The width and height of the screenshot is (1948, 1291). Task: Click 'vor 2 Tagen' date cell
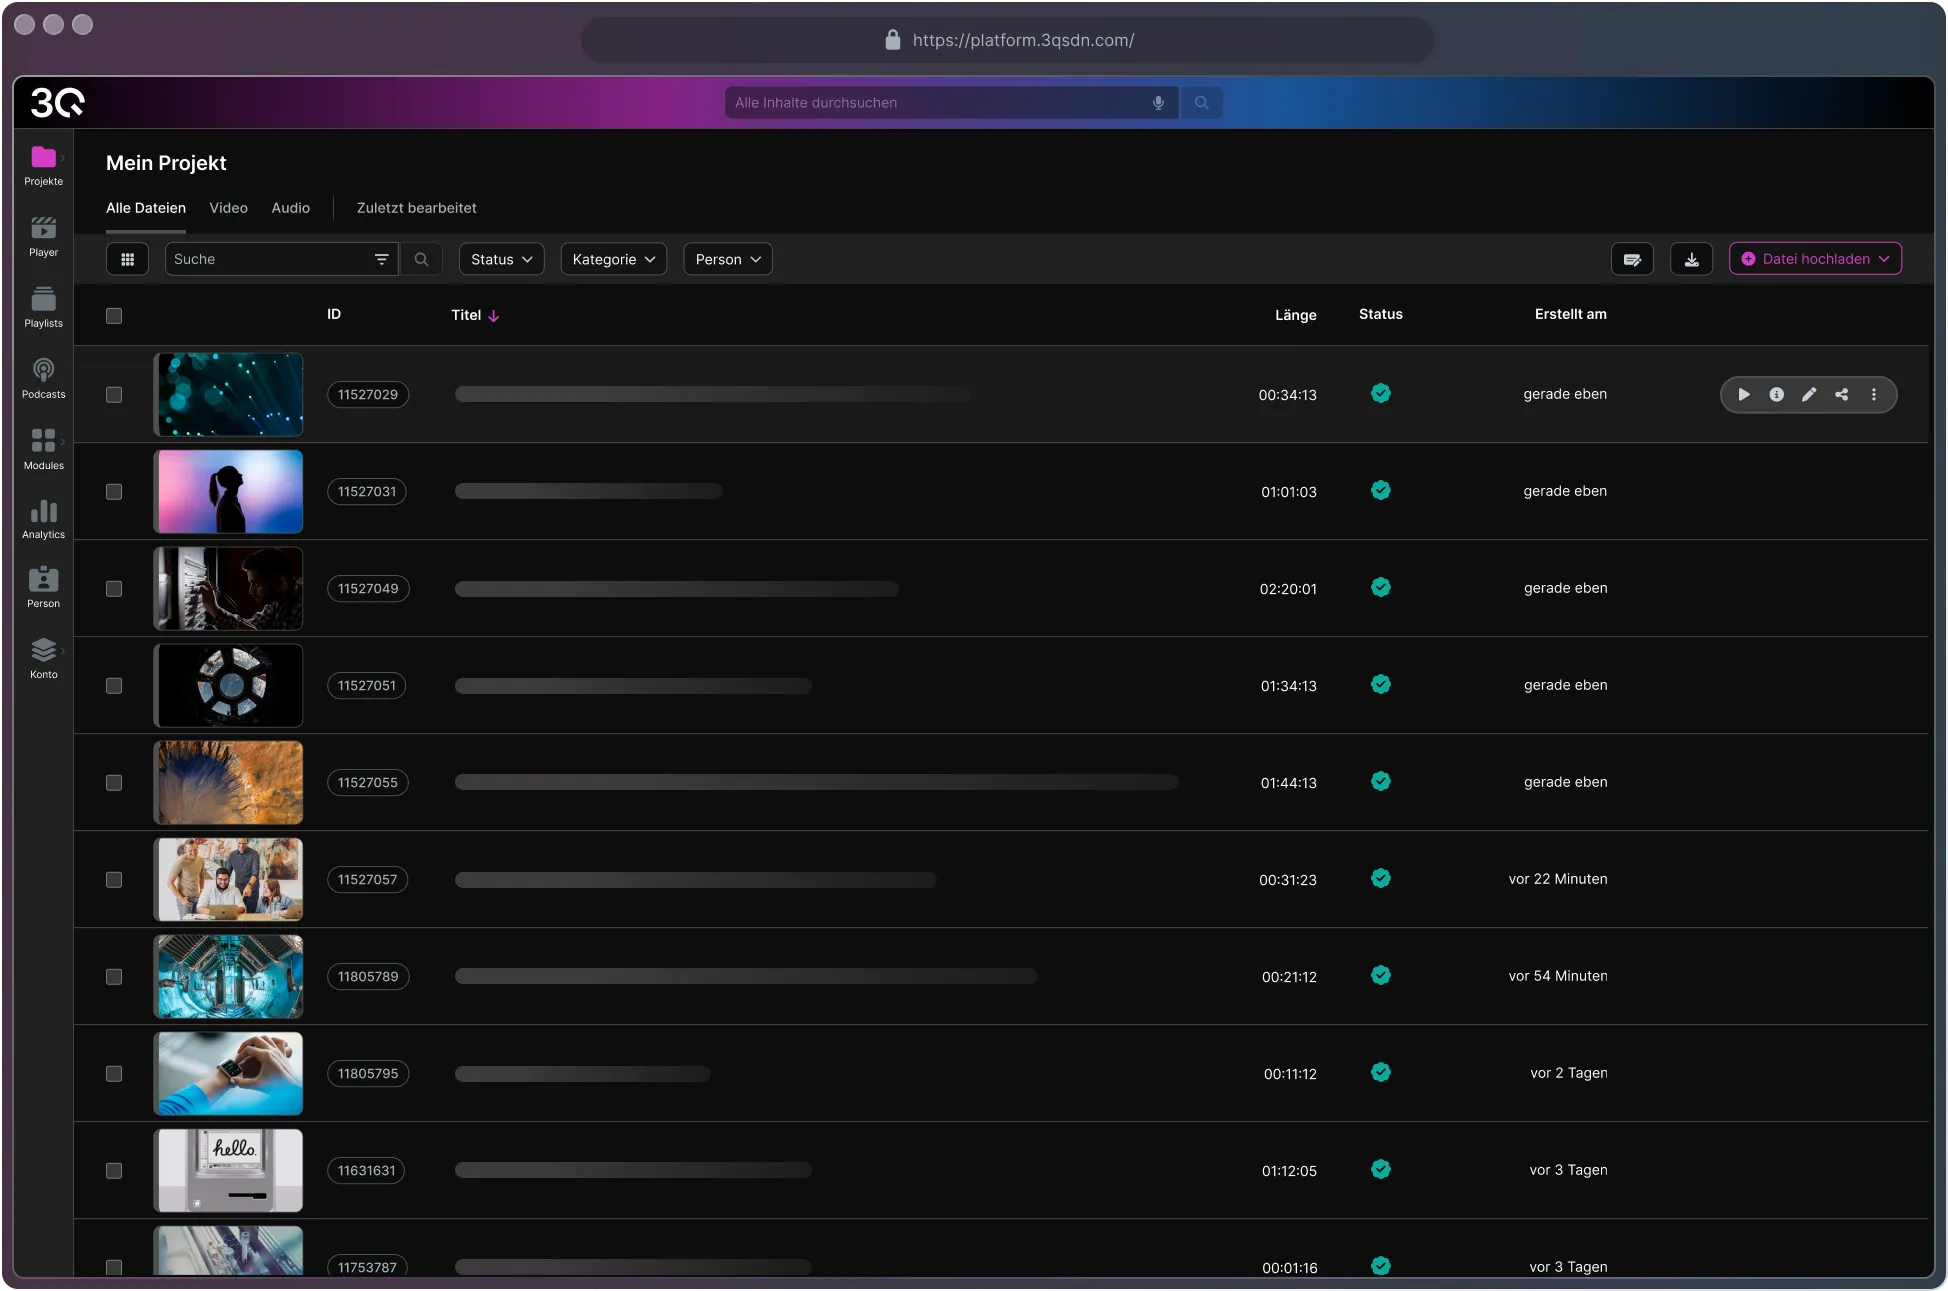click(x=1569, y=1073)
